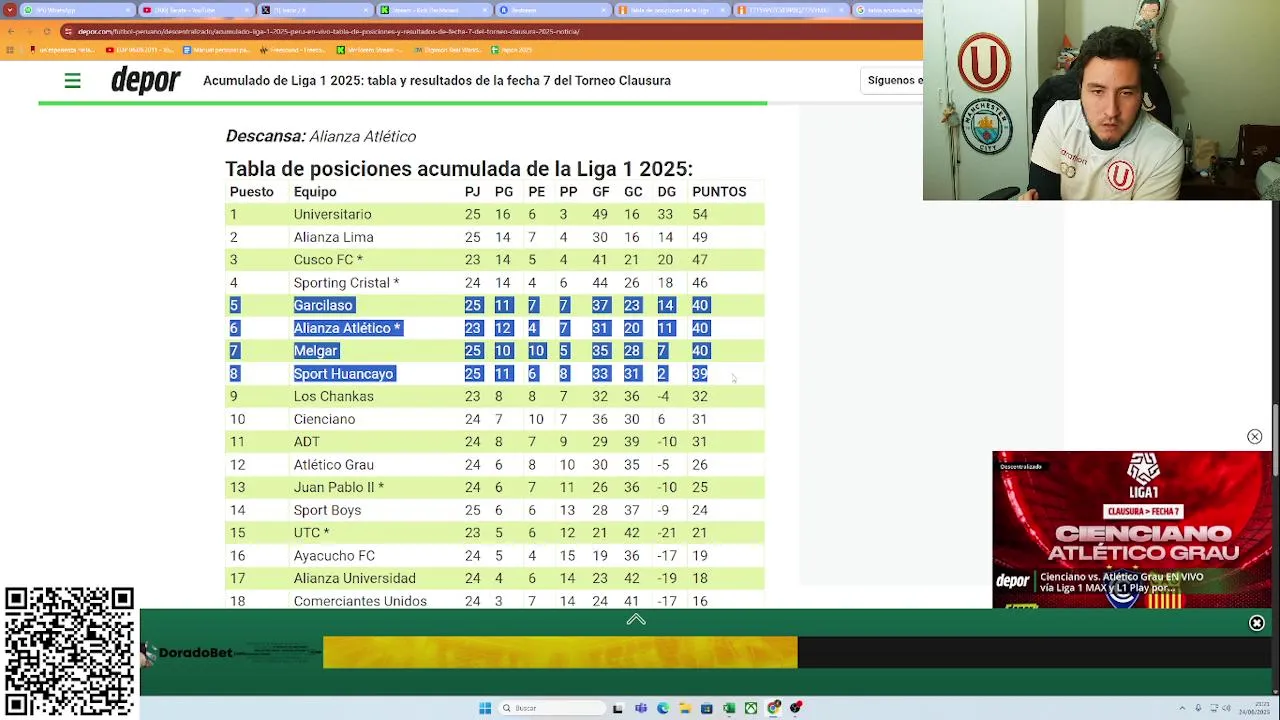Click the Puesto column header
The height and width of the screenshot is (720, 1280).
(252, 192)
